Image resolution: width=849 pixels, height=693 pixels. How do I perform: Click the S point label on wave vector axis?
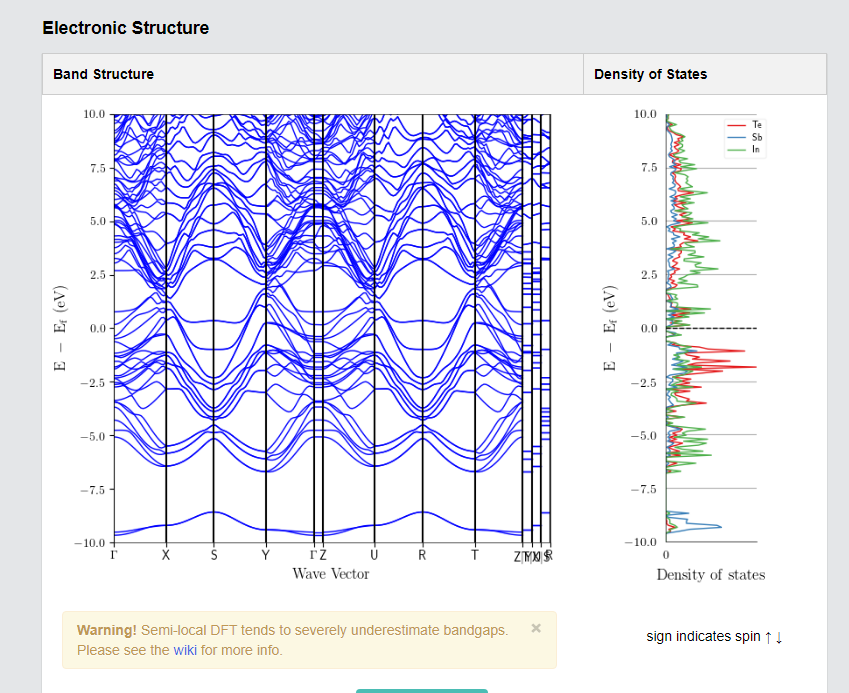pos(213,555)
